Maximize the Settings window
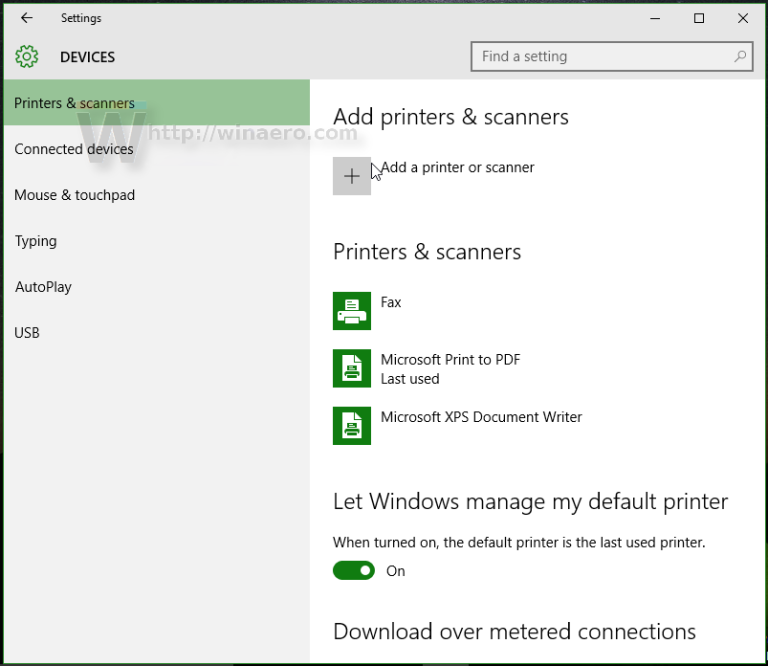 [699, 18]
